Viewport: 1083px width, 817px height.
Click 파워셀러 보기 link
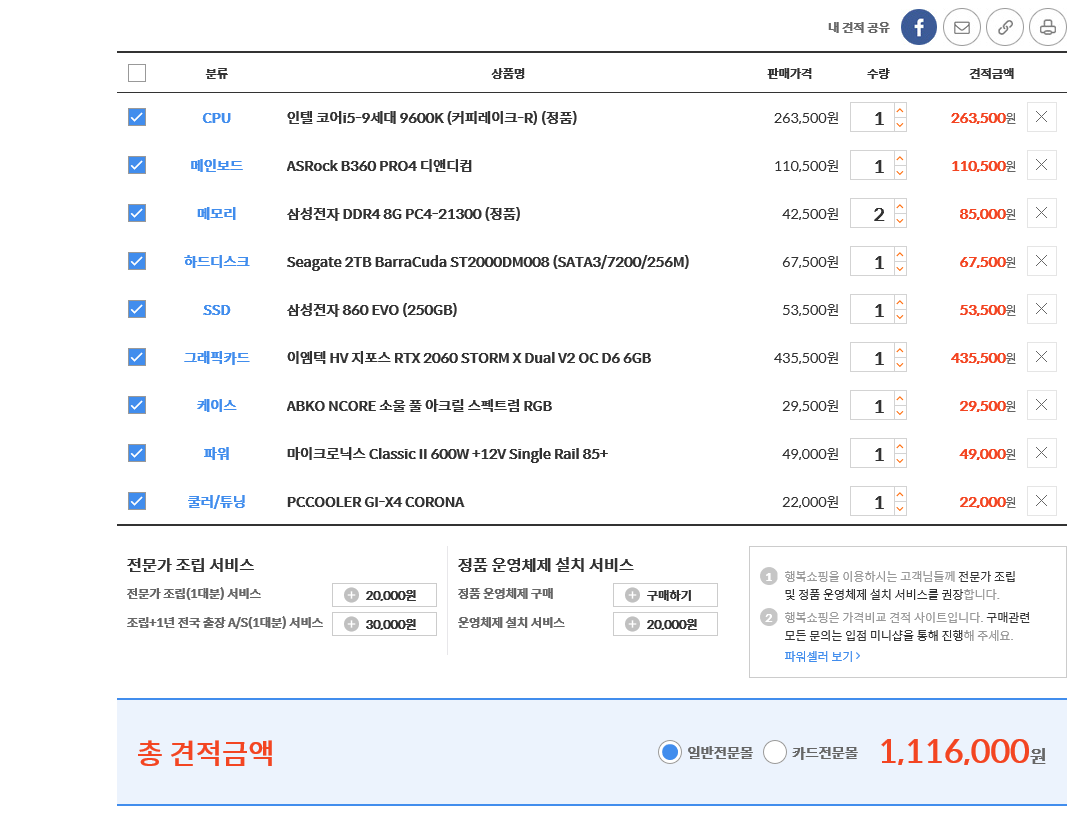(822, 656)
